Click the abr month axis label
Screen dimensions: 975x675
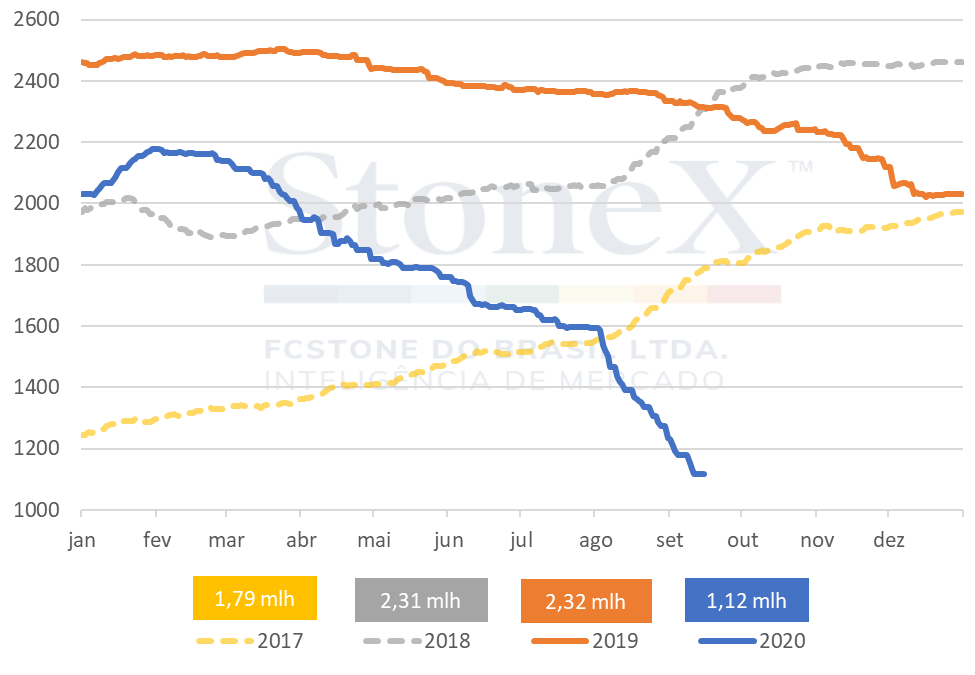301,540
